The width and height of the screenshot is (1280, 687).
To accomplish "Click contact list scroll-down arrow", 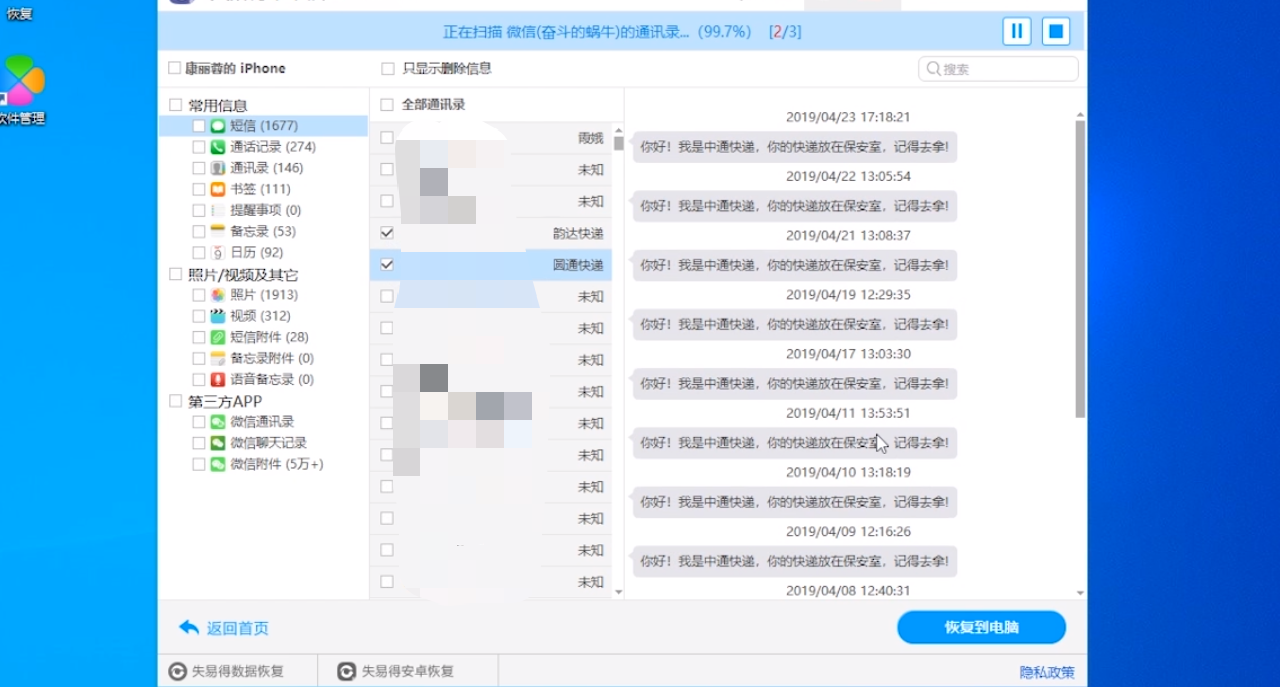I will [x=618, y=592].
